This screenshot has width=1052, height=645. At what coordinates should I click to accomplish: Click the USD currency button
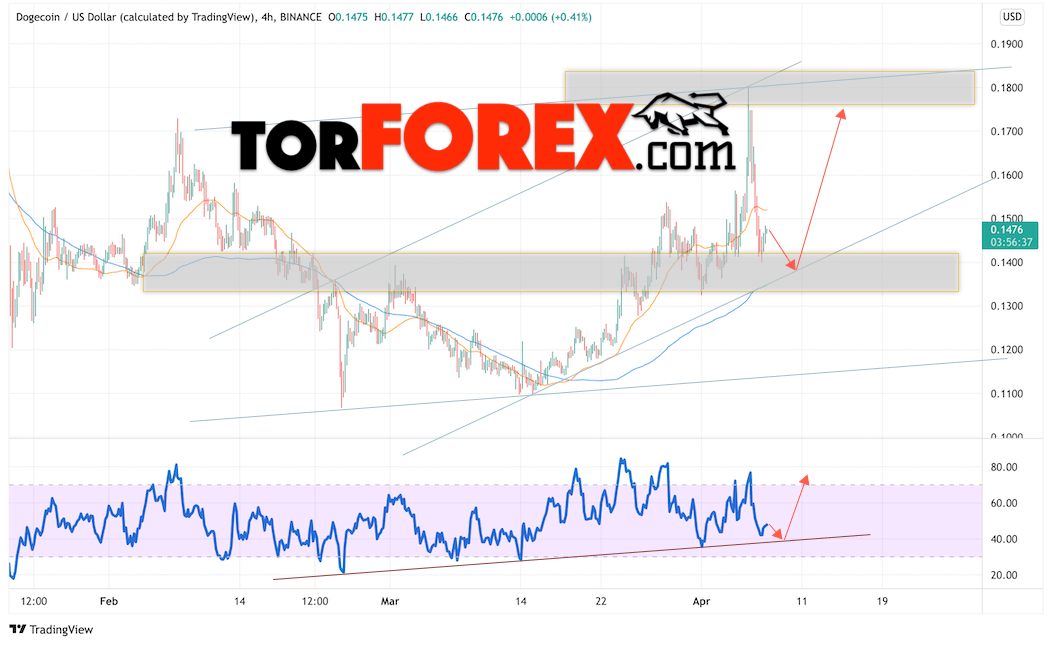pos(1012,17)
